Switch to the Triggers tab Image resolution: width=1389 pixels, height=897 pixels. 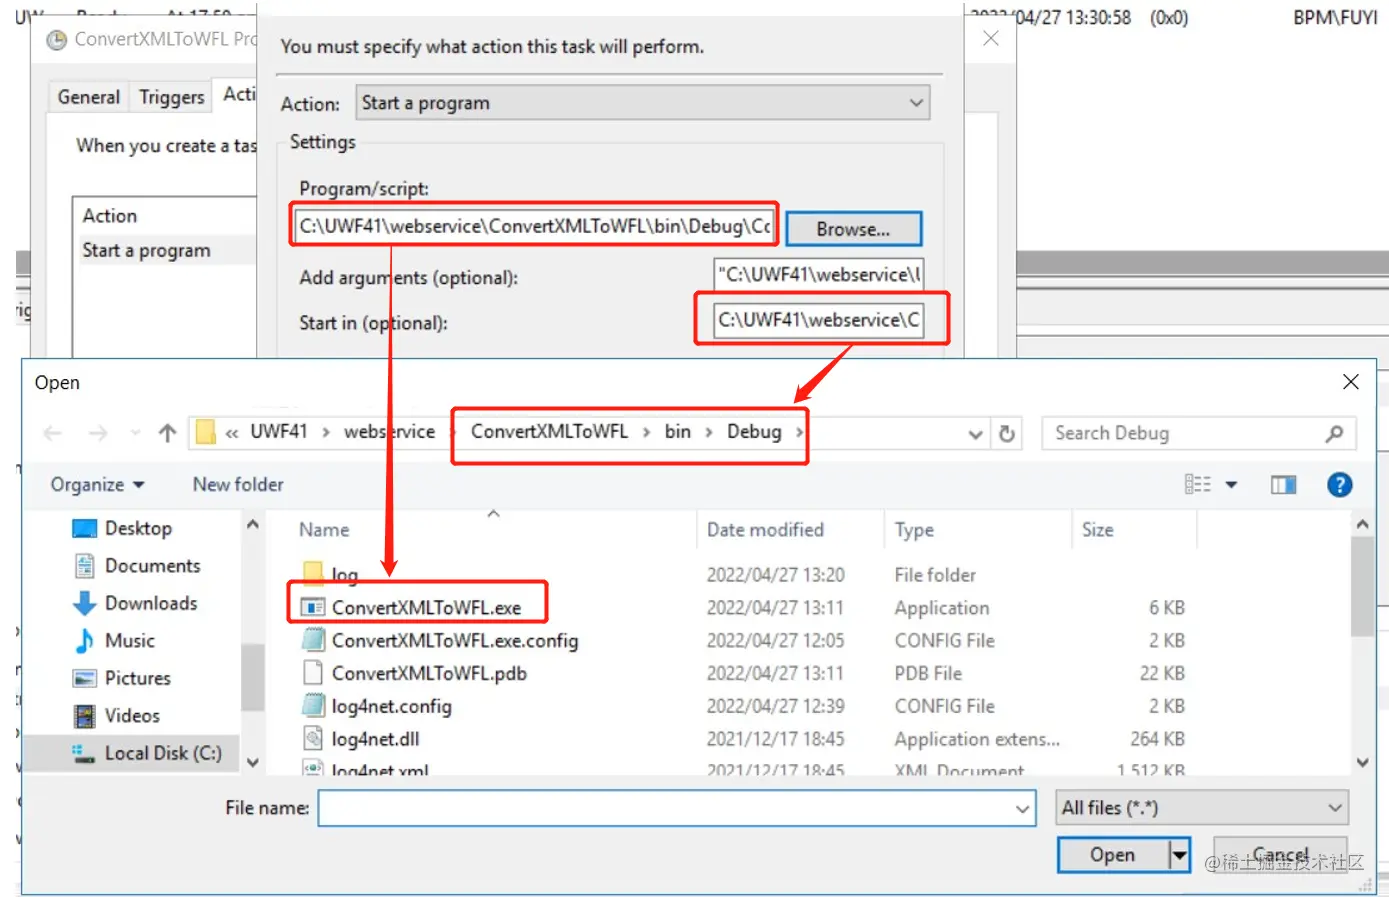(x=171, y=97)
